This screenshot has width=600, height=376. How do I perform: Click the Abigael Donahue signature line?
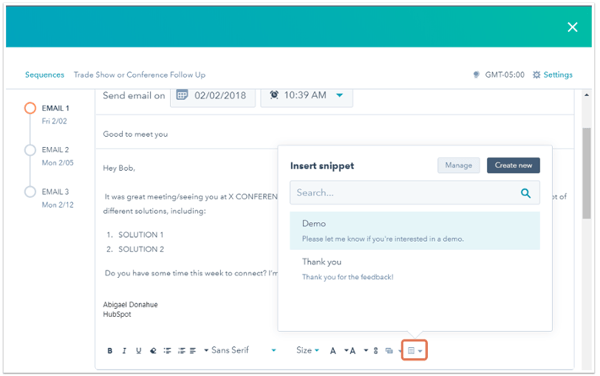pyautogui.click(x=130, y=304)
